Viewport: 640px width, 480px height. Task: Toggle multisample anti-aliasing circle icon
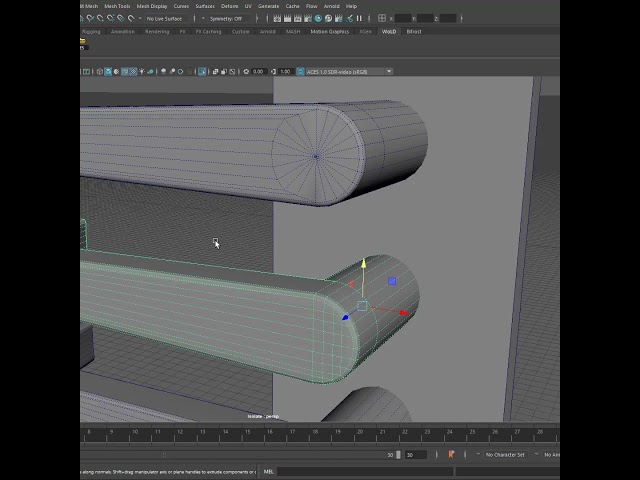coord(180,72)
